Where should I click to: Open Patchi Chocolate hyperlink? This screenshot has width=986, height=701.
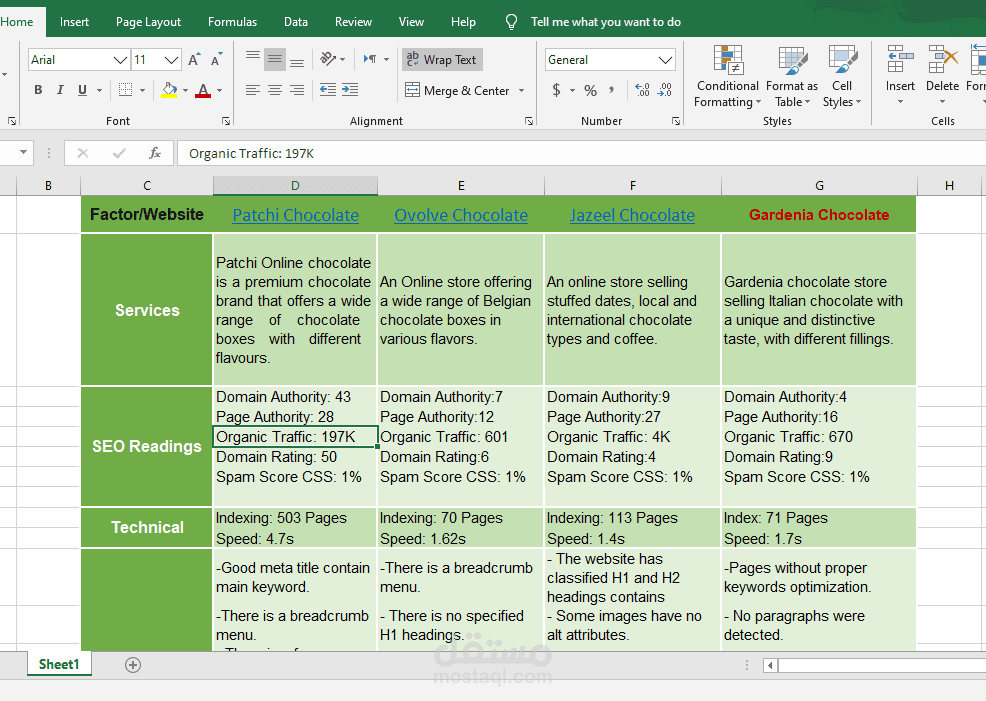(296, 215)
